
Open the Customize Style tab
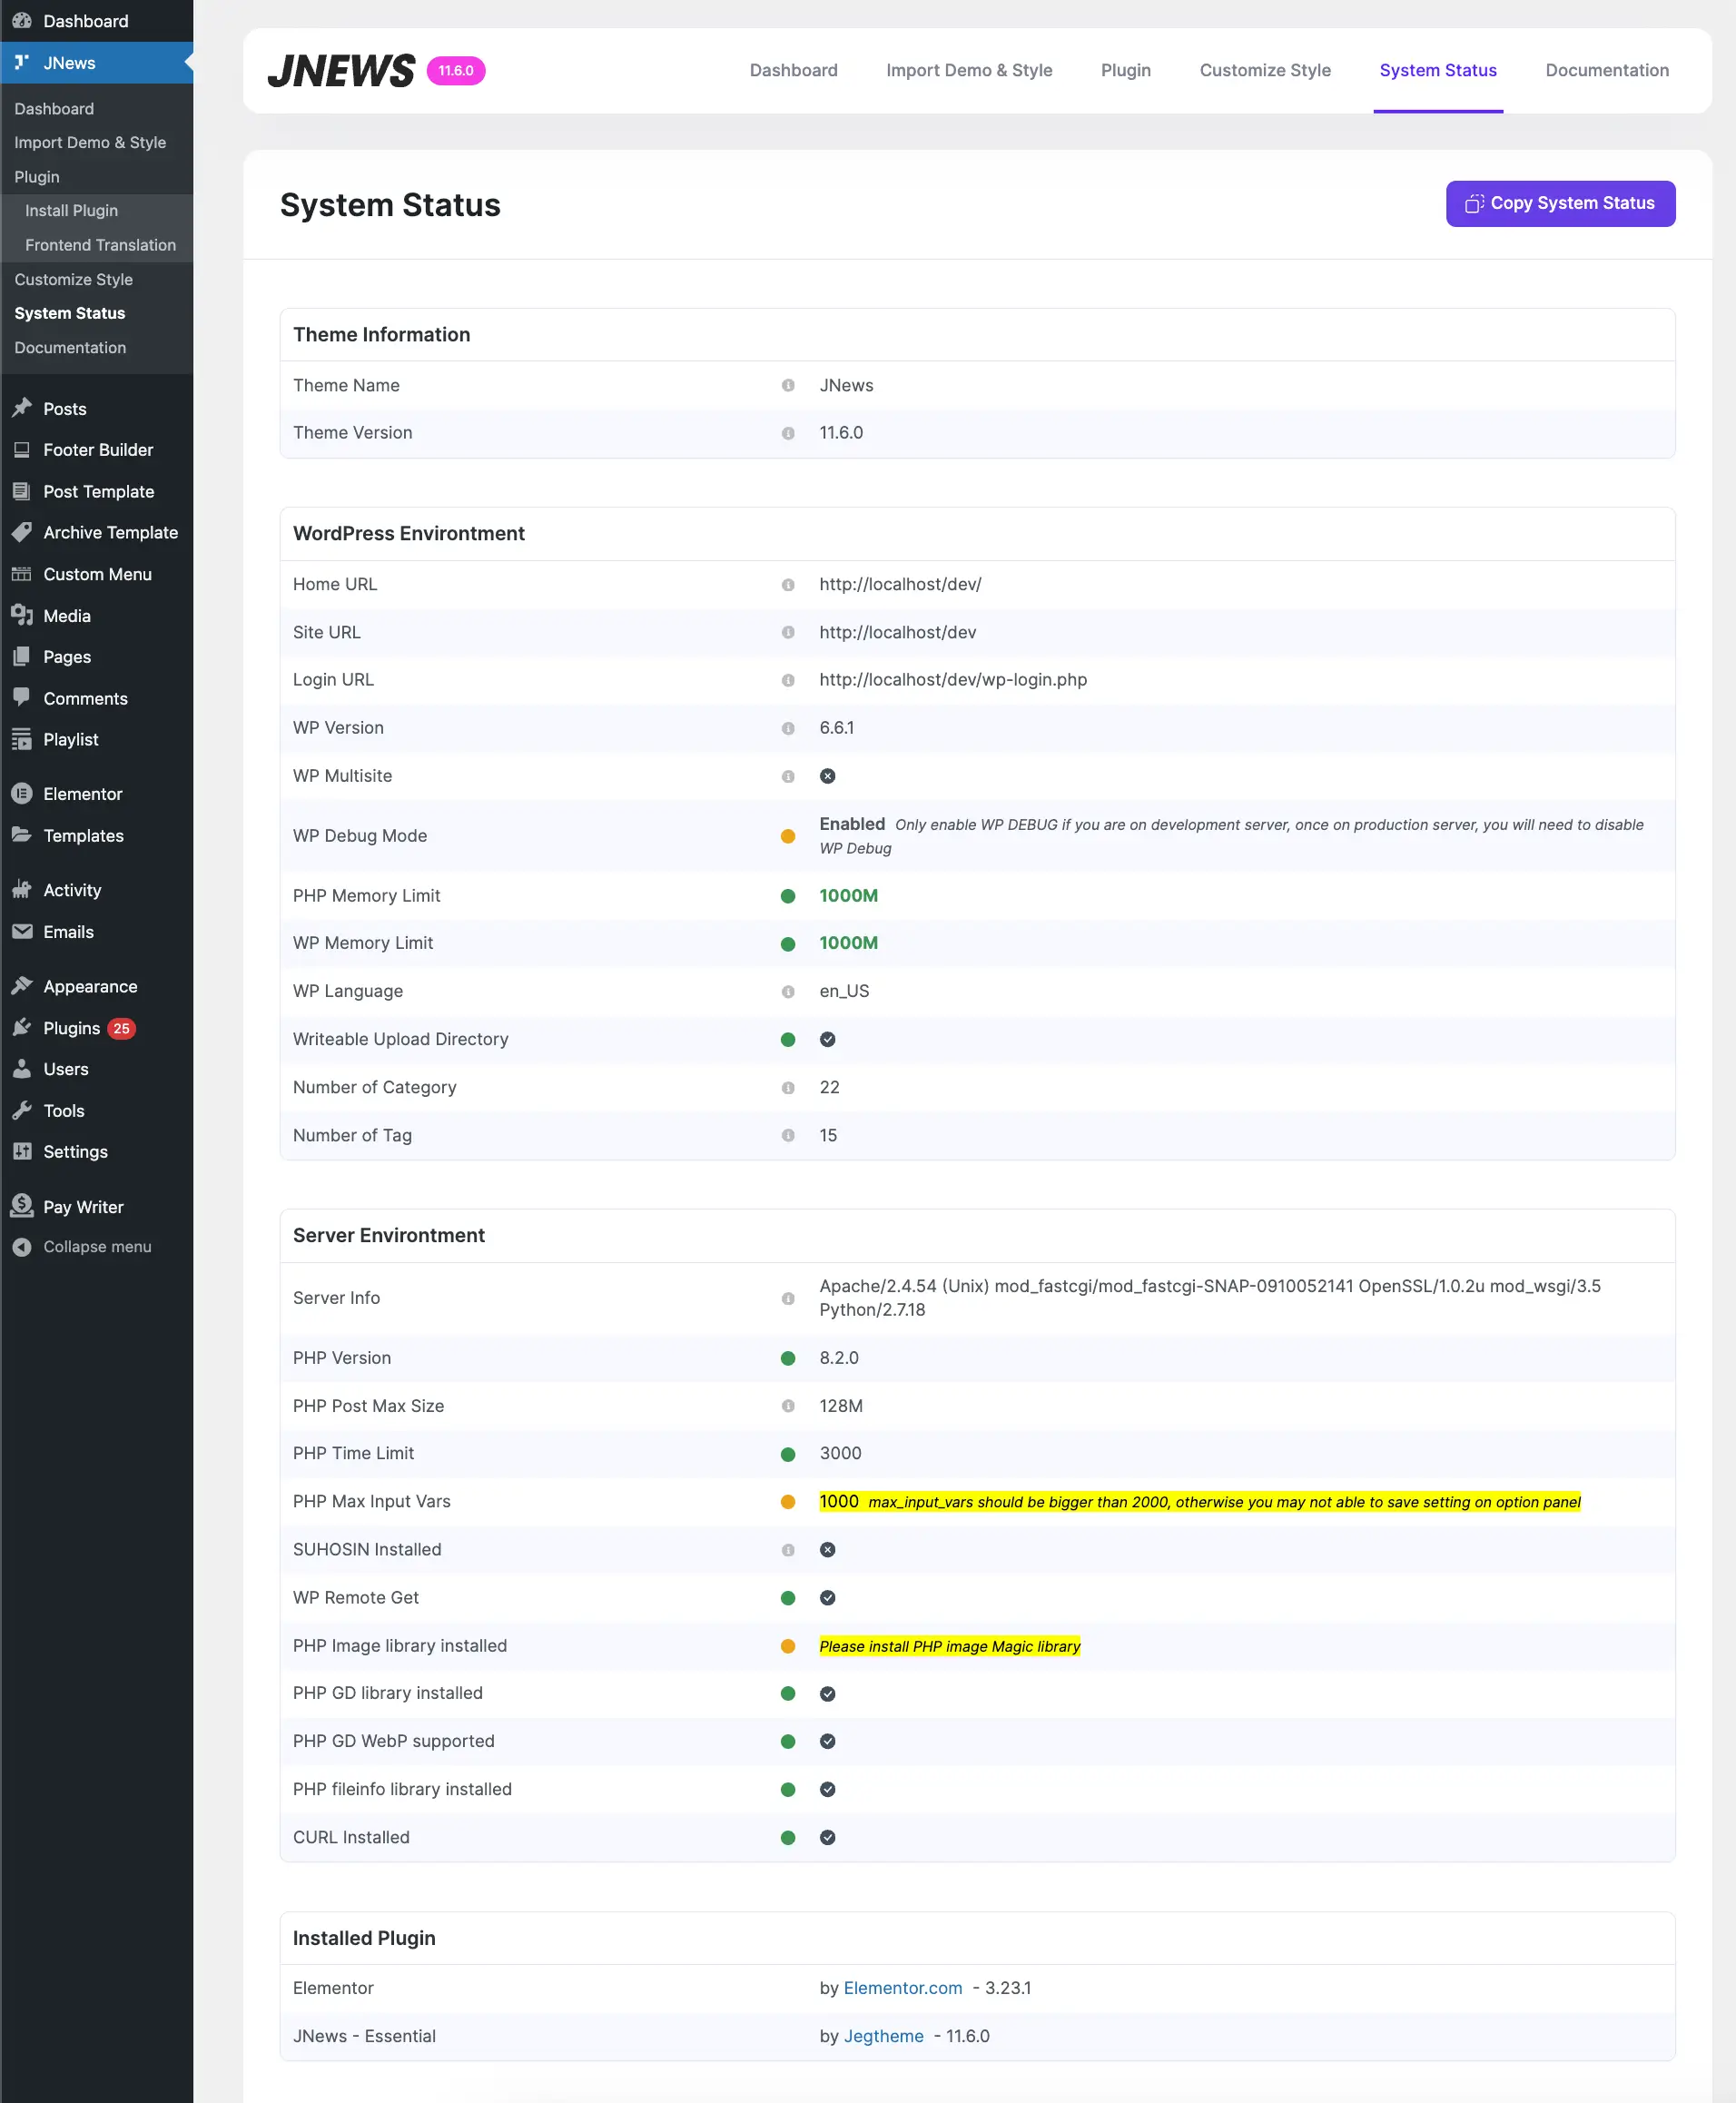[1264, 70]
